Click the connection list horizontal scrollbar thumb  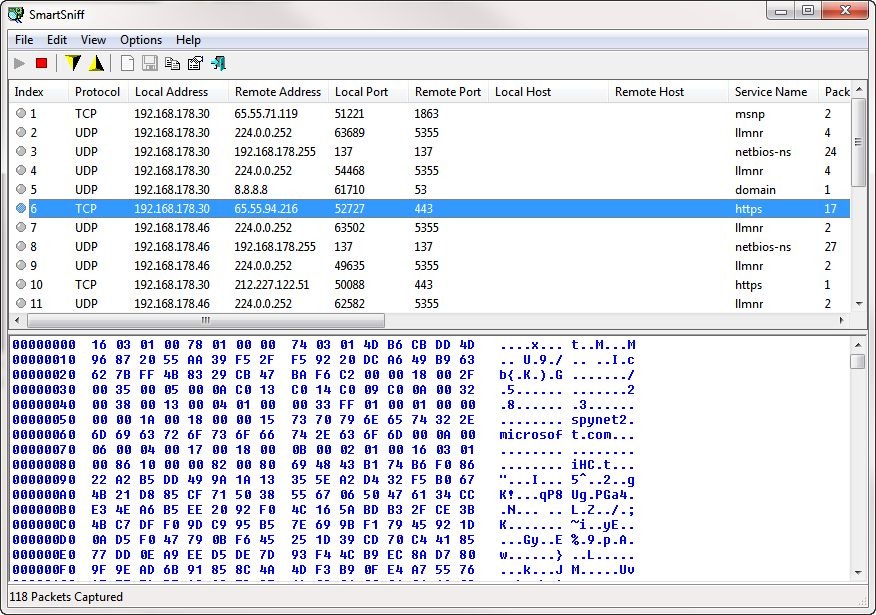(x=205, y=321)
